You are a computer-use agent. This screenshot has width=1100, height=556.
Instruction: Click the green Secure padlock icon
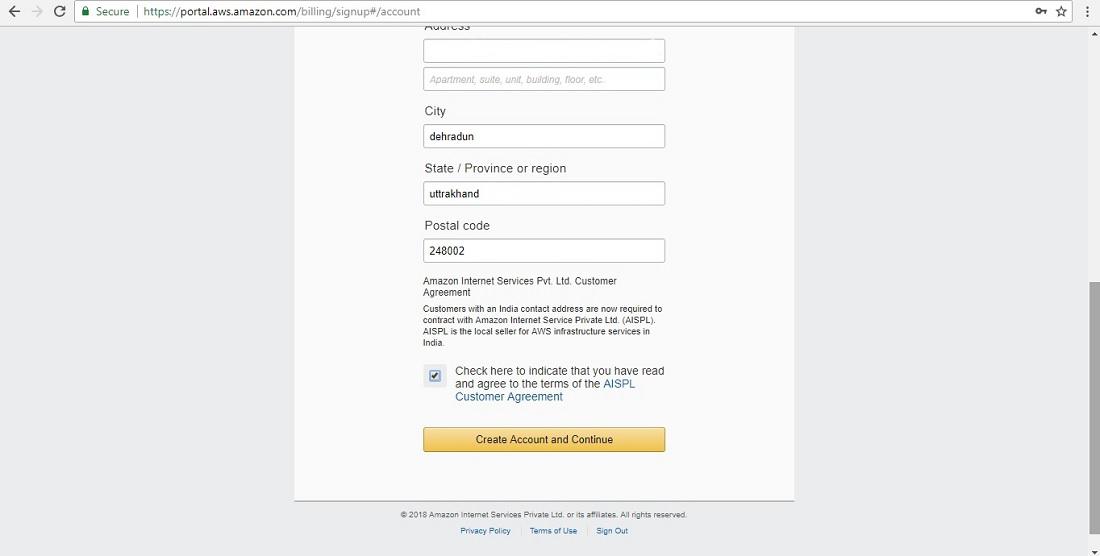coord(86,11)
